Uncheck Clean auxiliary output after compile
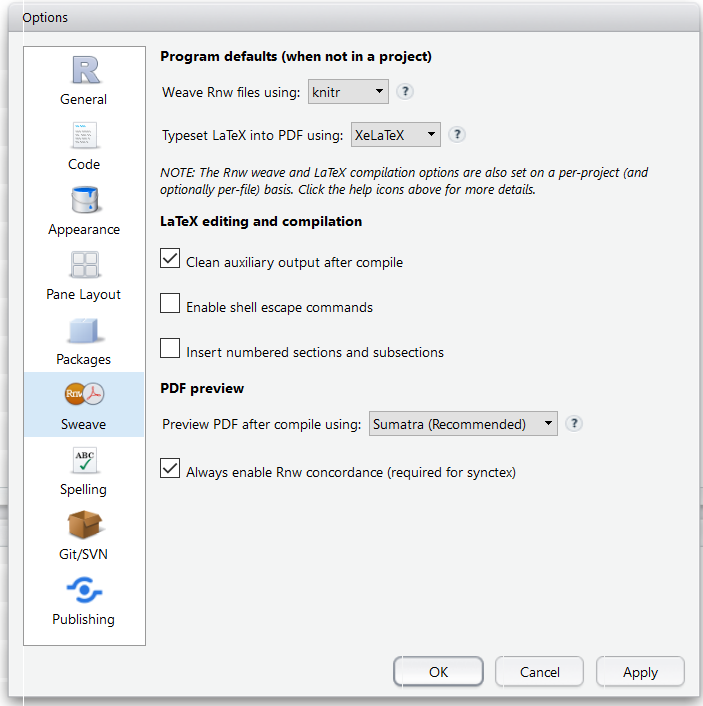Screen dimensions: 703x706 (x=170, y=258)
